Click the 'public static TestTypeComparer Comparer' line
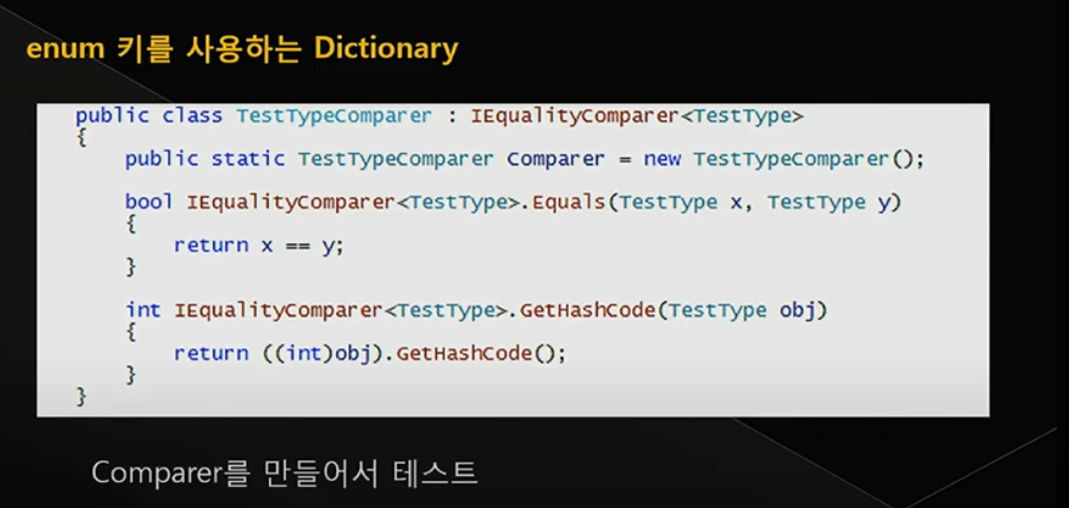 point(524,160)
